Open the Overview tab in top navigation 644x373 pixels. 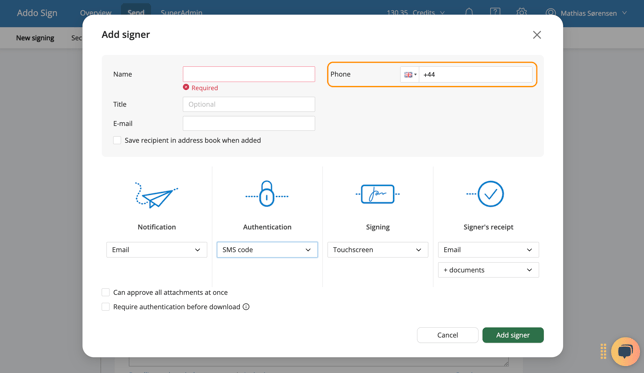[95, 13]
